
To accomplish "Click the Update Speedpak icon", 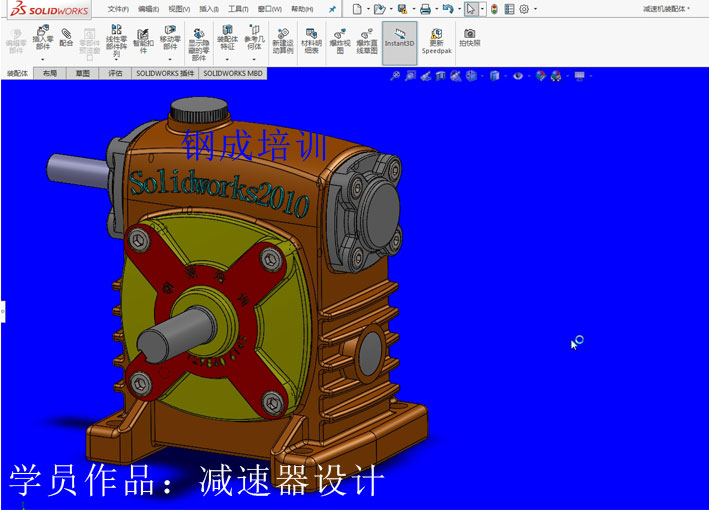I will coord(436,33).
